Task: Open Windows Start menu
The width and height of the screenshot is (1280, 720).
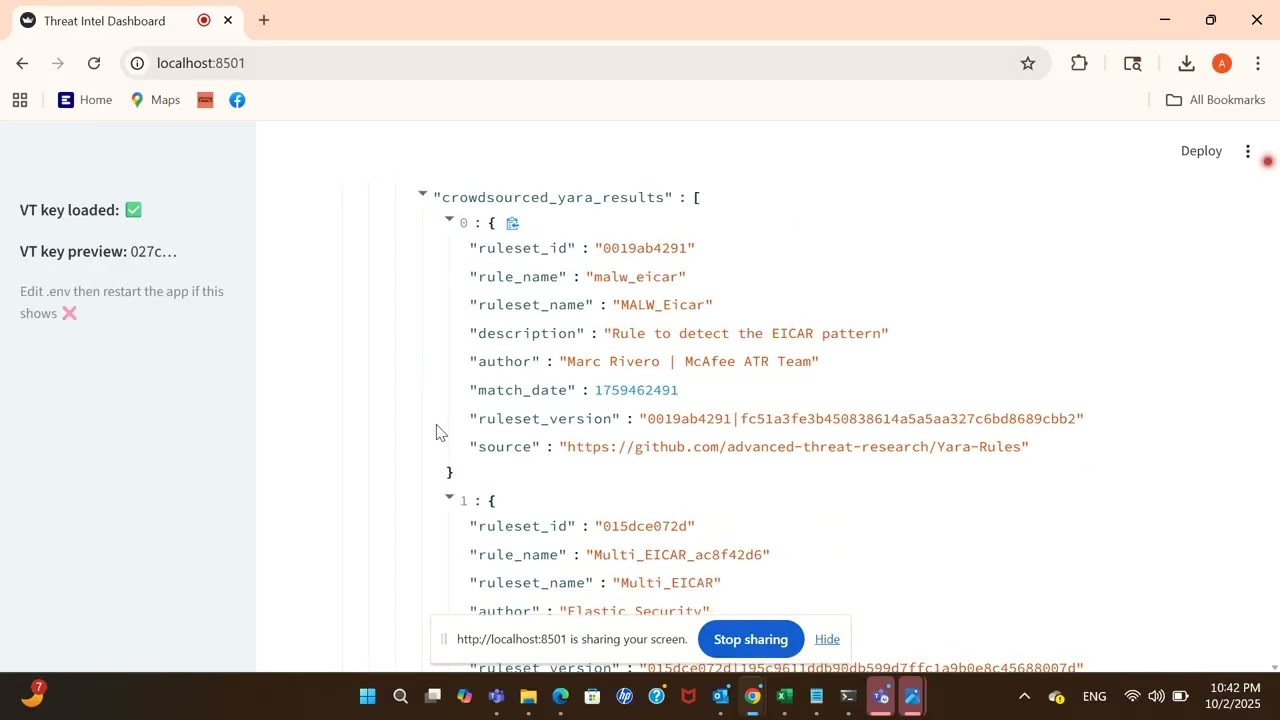Action: coord(368,696)
